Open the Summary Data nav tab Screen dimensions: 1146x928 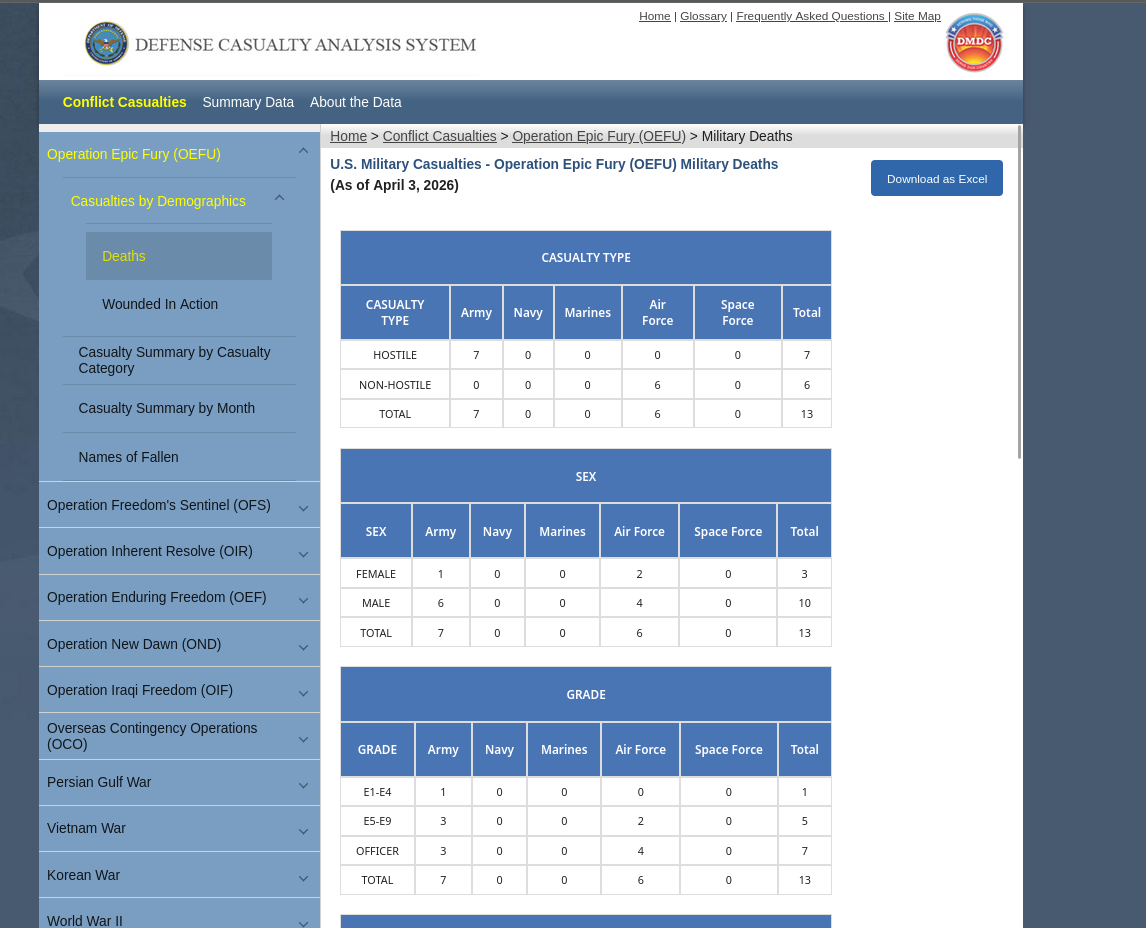click(x=248, y=102)
